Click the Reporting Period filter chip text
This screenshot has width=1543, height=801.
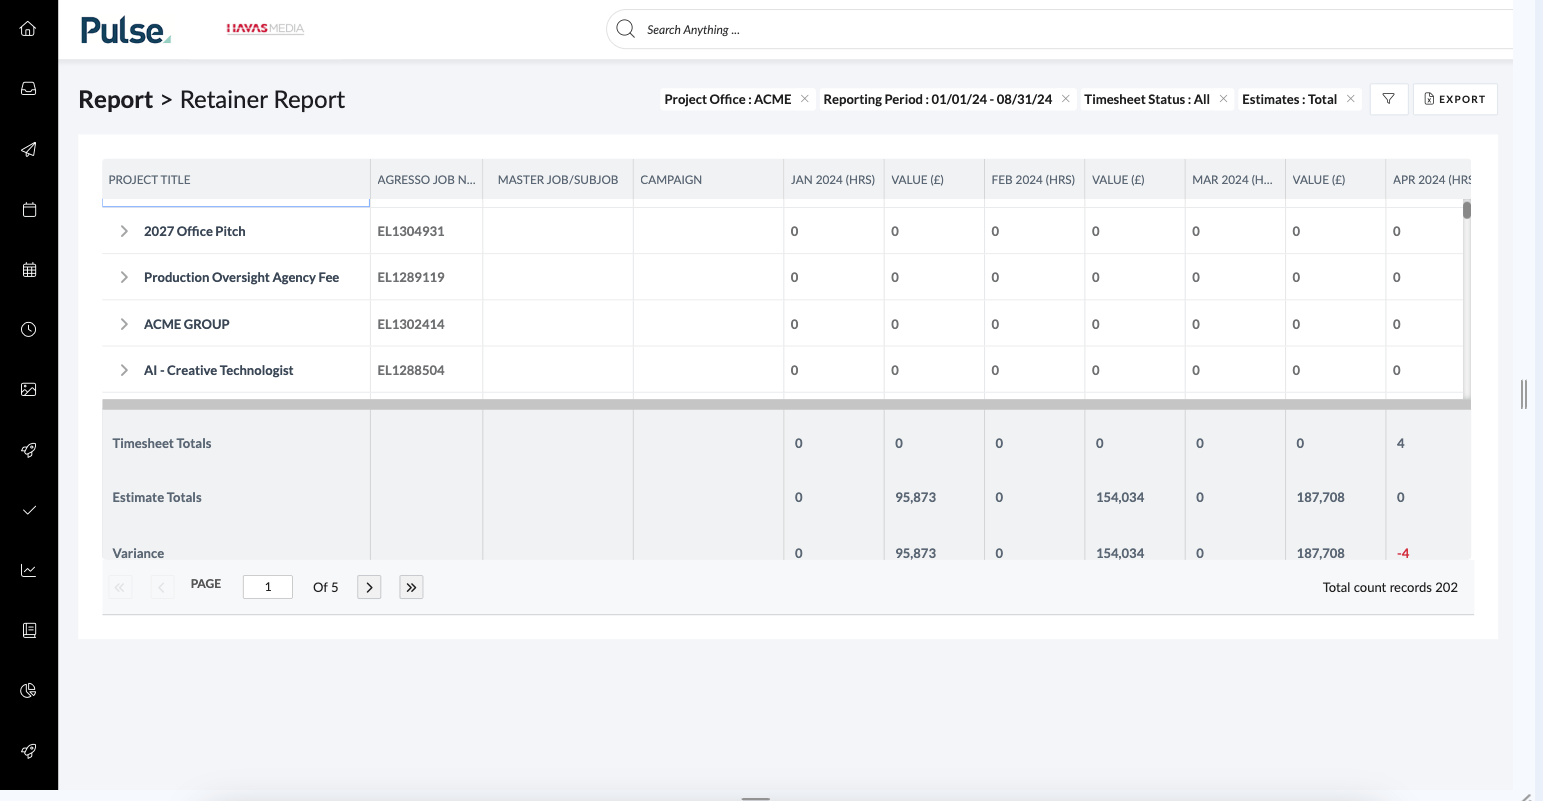tap(938, 99)
